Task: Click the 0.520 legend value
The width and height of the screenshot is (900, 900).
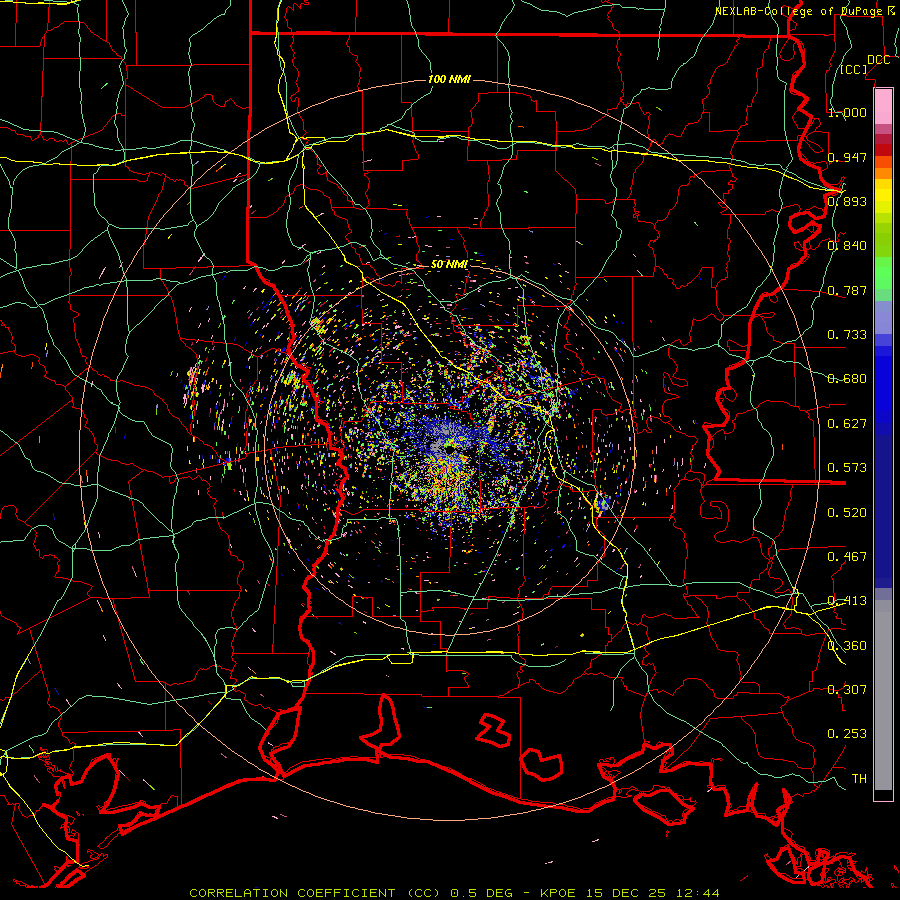Action: (847, 513)
